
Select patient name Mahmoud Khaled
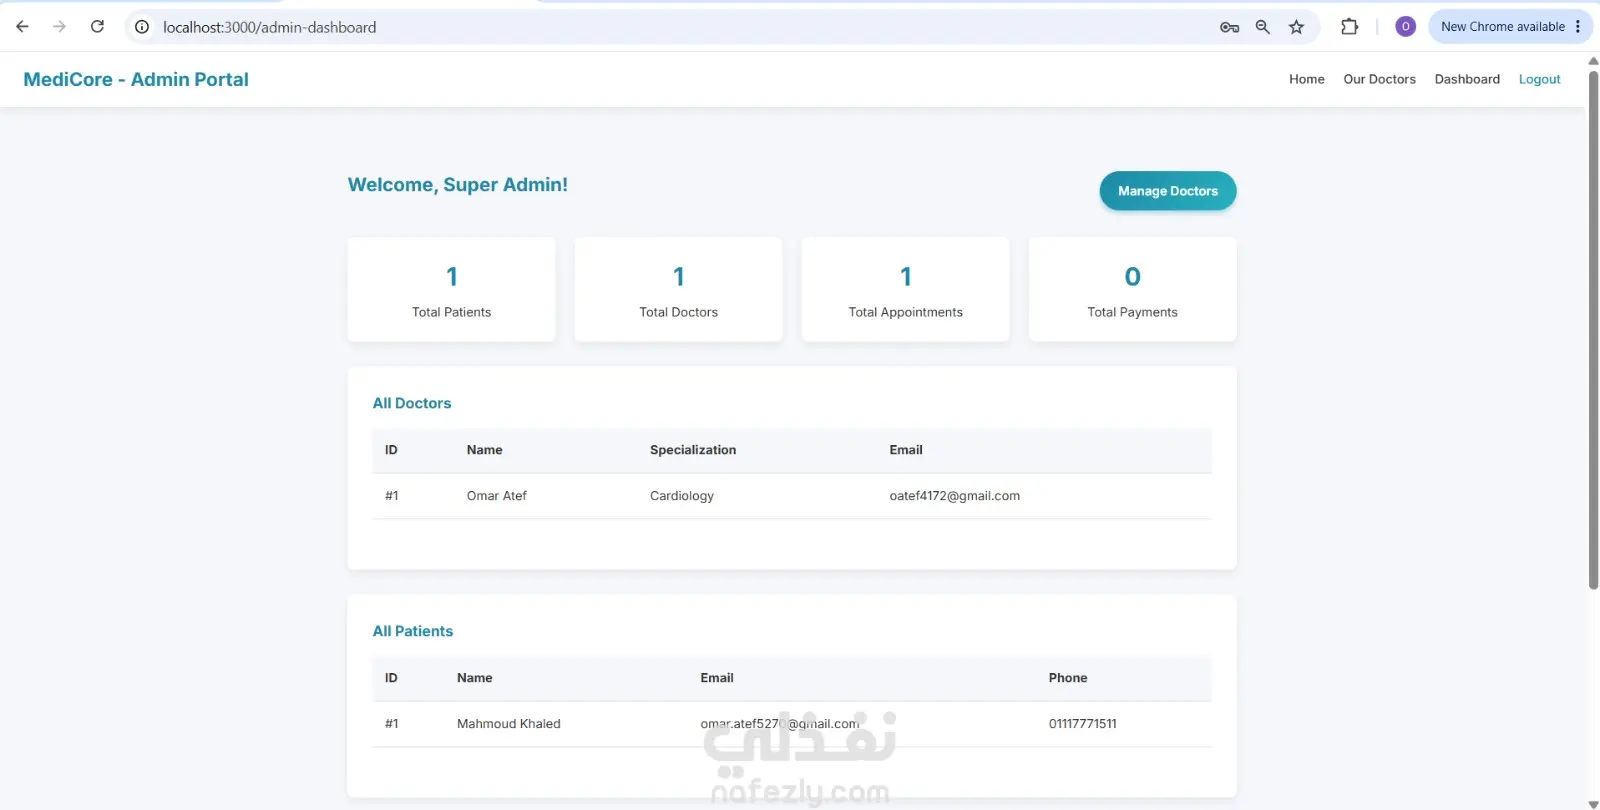tap(509, 724)
